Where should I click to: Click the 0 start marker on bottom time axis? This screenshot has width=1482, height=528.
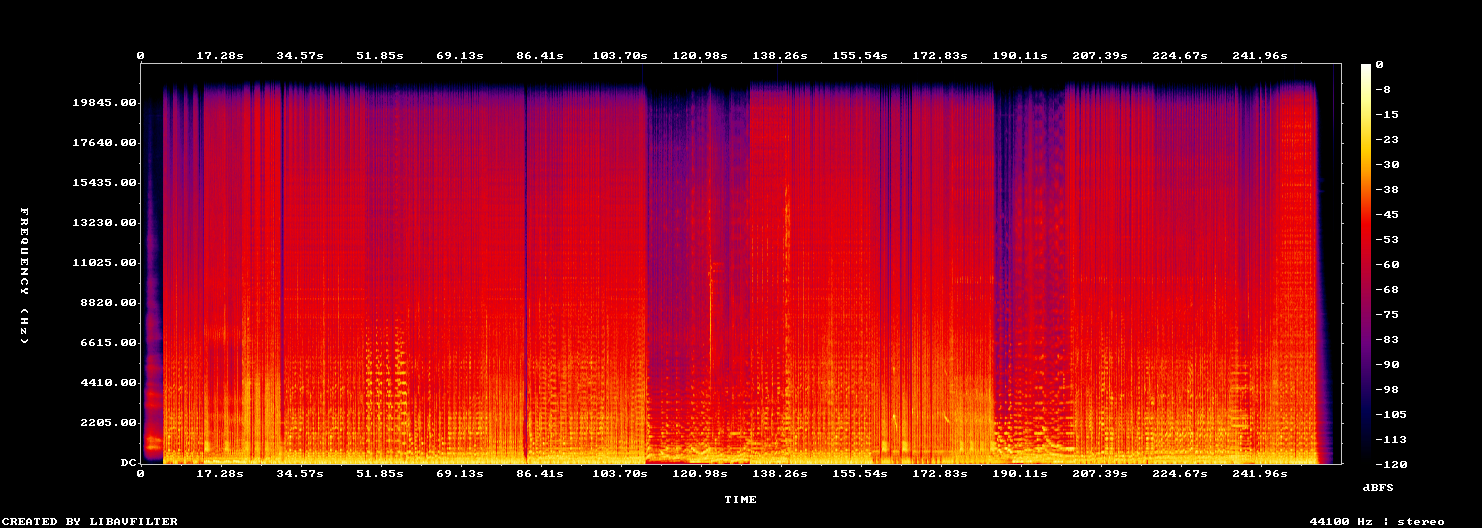click(141, 473)
